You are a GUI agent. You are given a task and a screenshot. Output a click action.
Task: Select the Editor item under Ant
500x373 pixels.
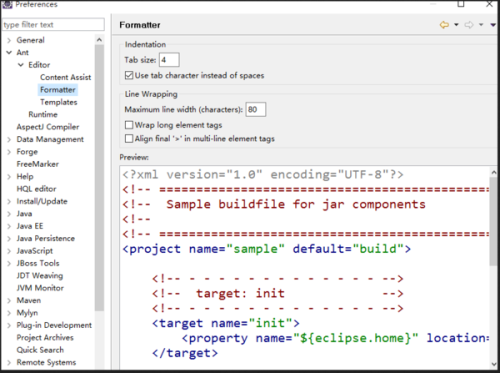pyautogui.click(x=39, y=65)
